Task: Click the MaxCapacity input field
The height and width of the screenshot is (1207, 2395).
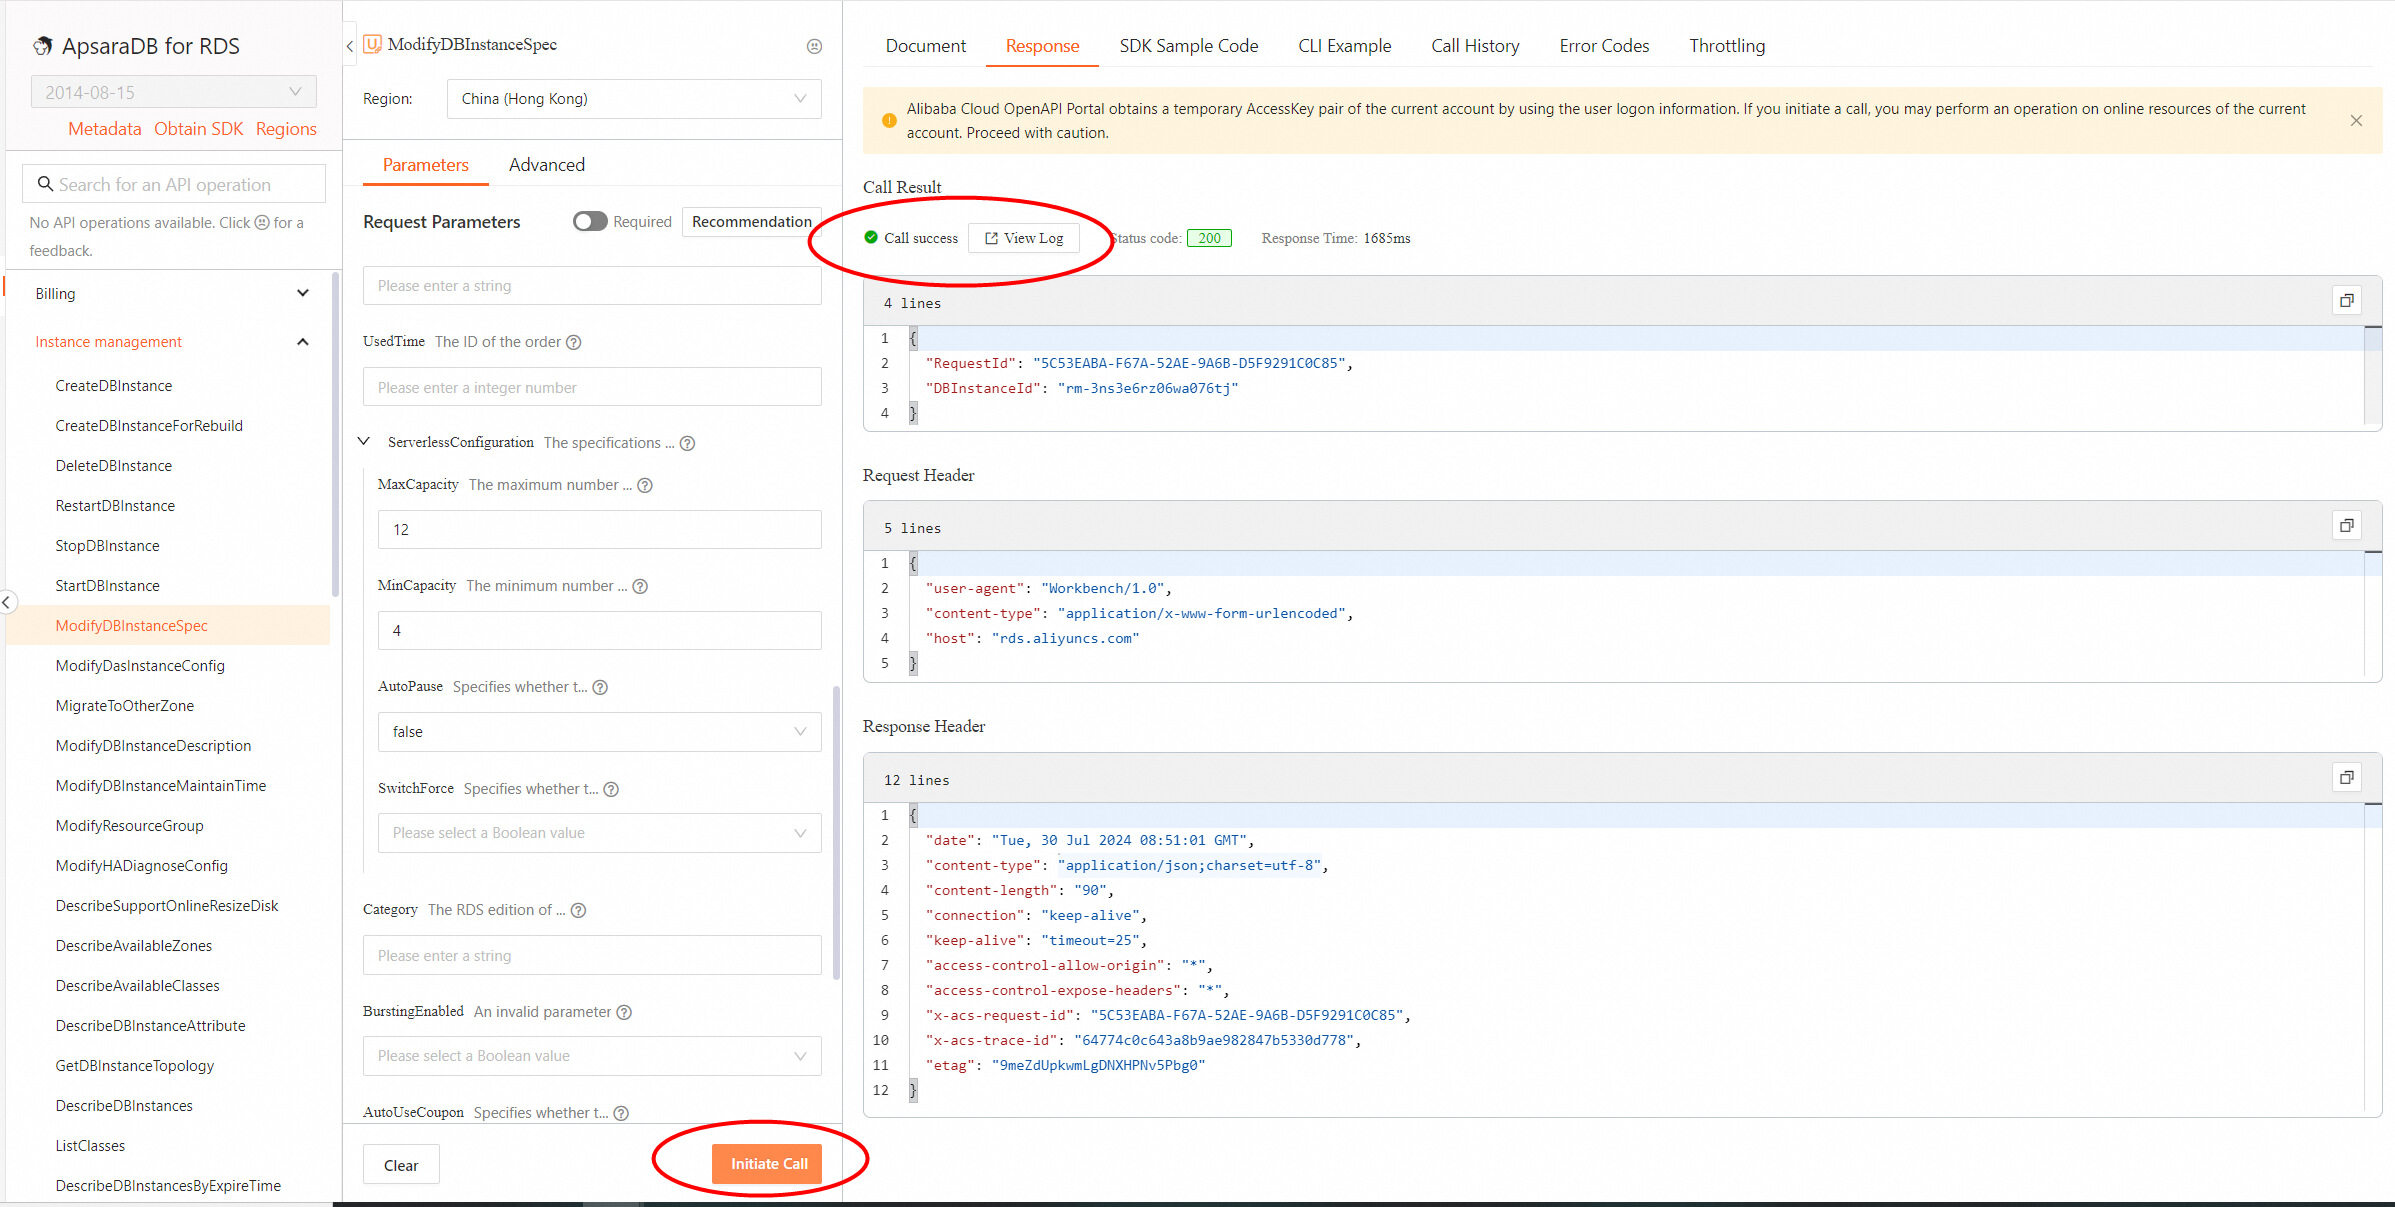Action: tap(599, 530)
